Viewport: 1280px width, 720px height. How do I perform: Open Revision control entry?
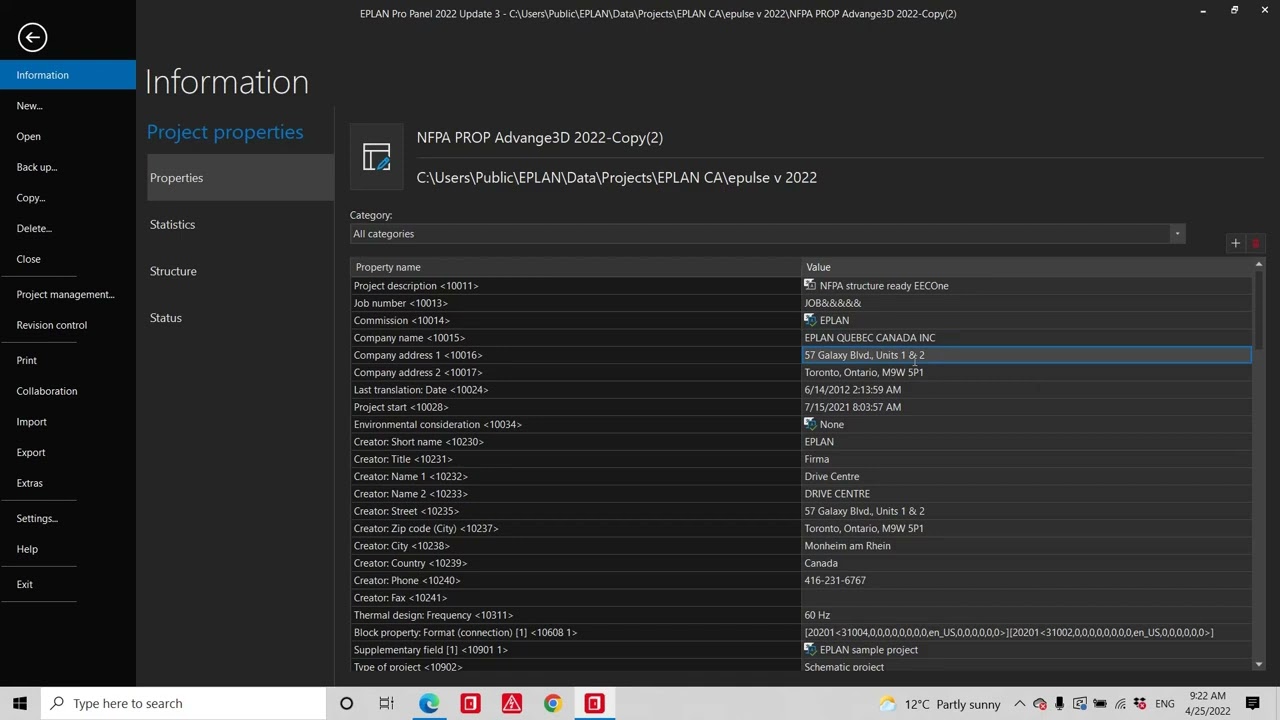tap(51, 325)
